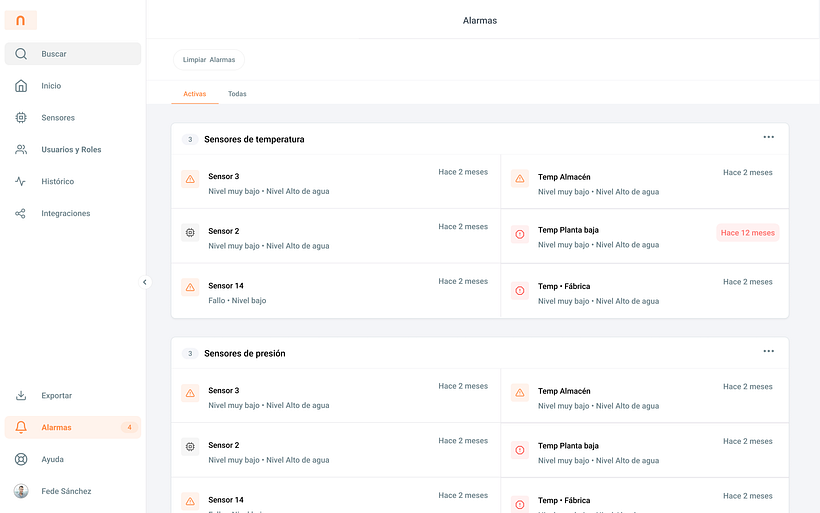Navigate to Integraciones
The height and width of the screenshot is (513, 820).
(x=65, y=214)
